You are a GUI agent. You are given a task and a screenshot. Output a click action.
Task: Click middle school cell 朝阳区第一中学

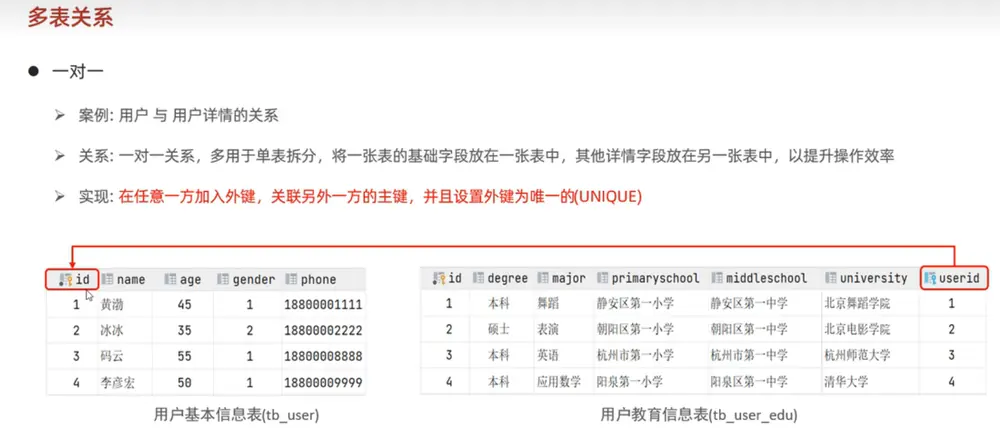click(749, 330)
